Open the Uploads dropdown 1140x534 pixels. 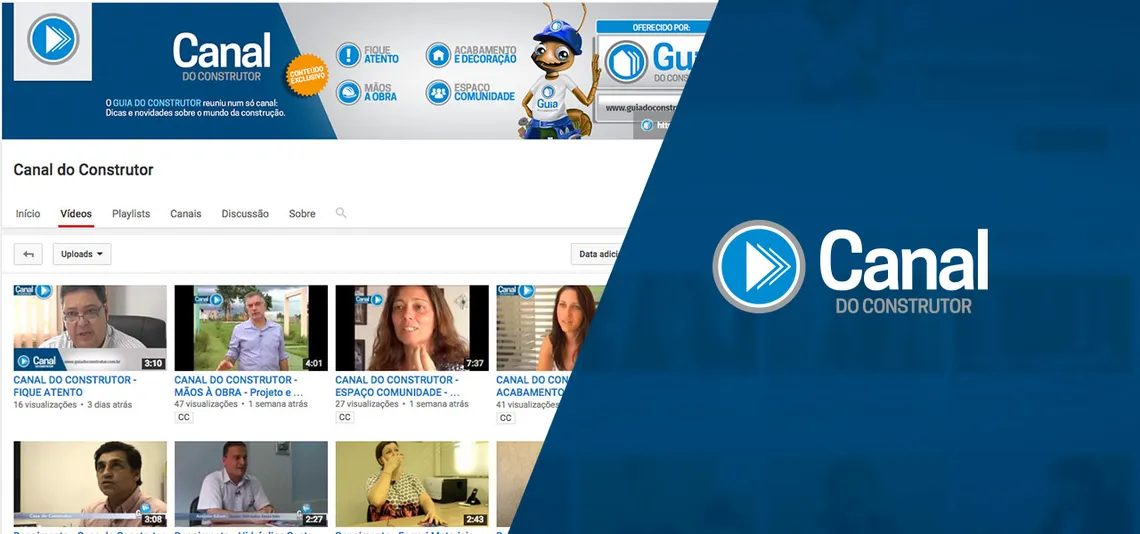click(x=82, y=254)
